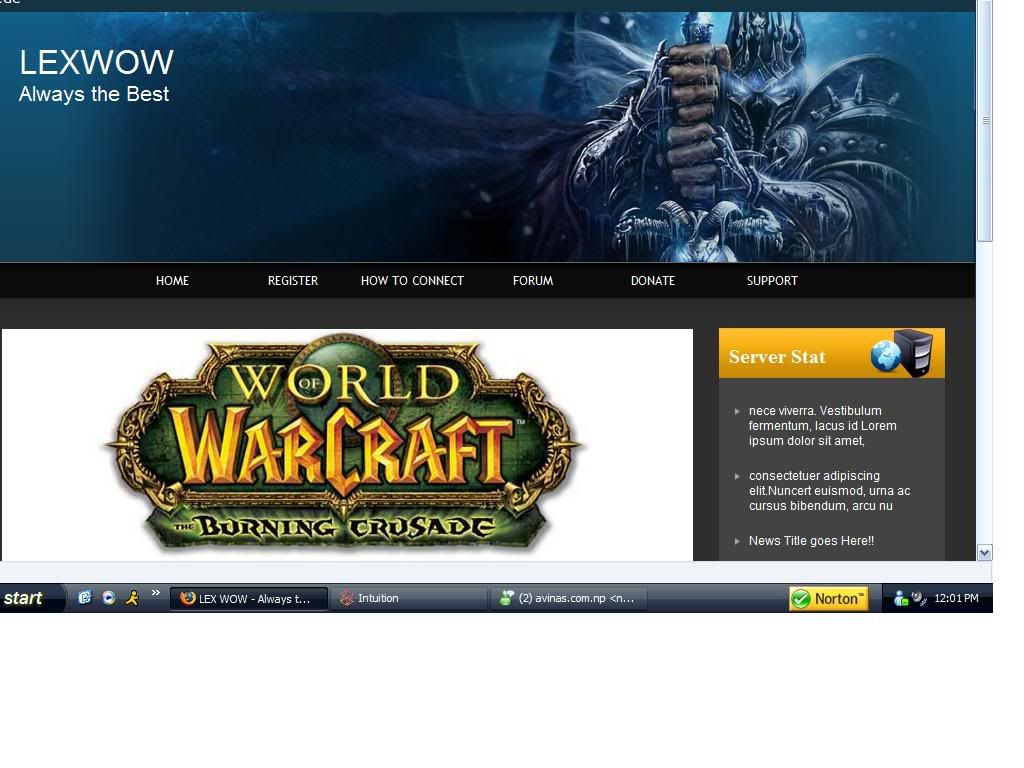Click the 12:01 PM clock
This screenshot has height=768, width=1024.
pyautogui.click(x=956, y=598)
